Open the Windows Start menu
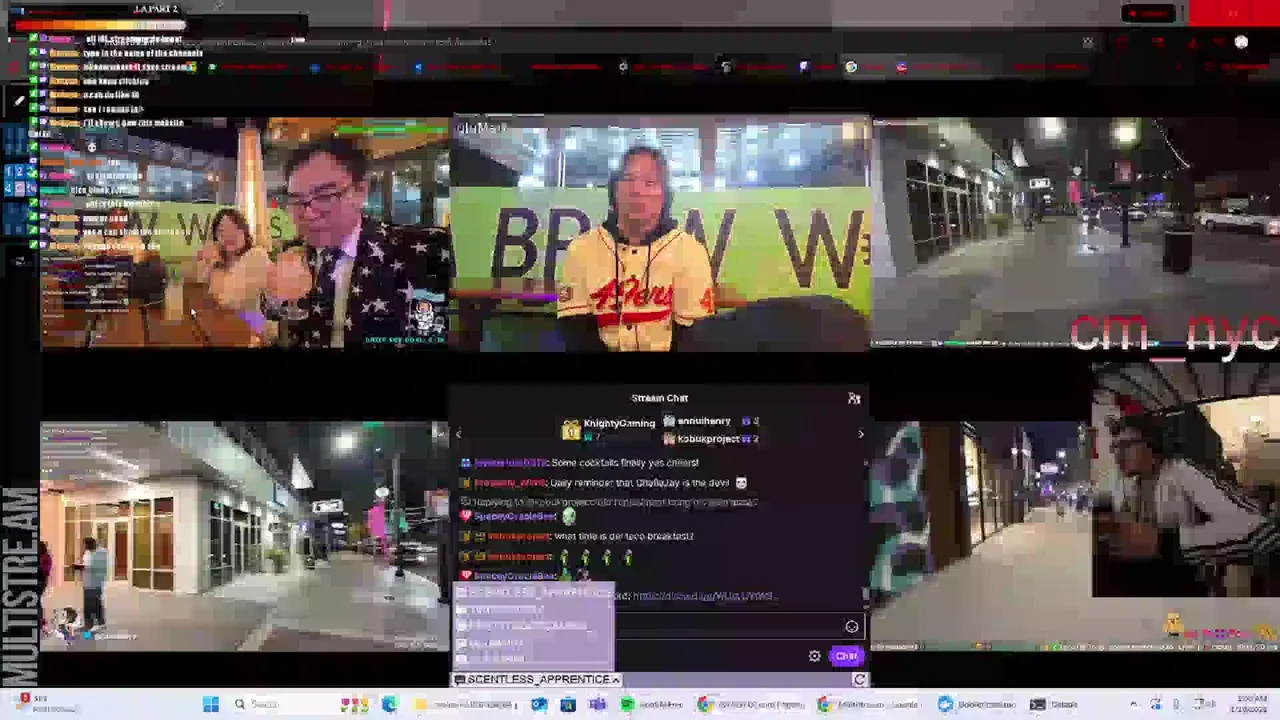Viewport: 1280px width, 720px height. pyautogui.click(x=211, y=705)
